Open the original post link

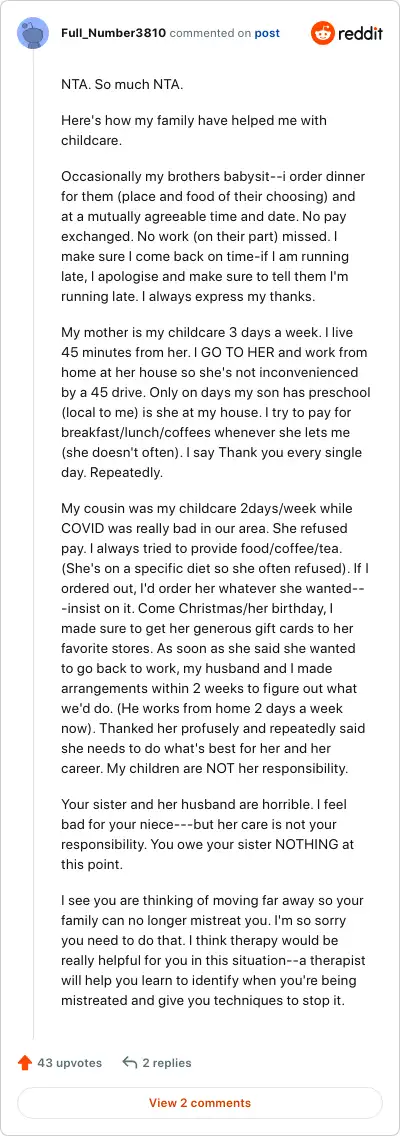[267, 33]
